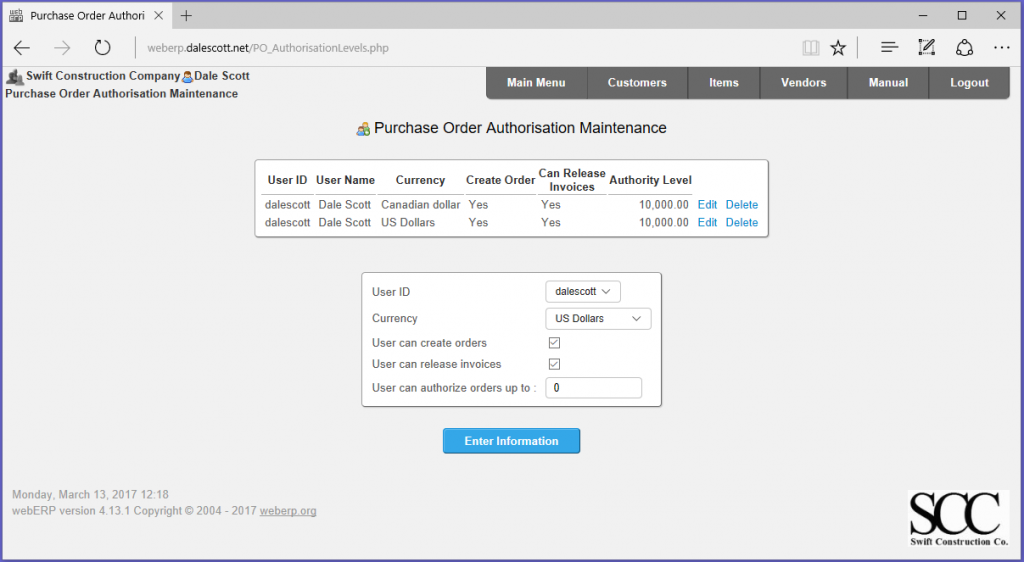
Task: Click the browser back arrow
Action: pos(22,48)
